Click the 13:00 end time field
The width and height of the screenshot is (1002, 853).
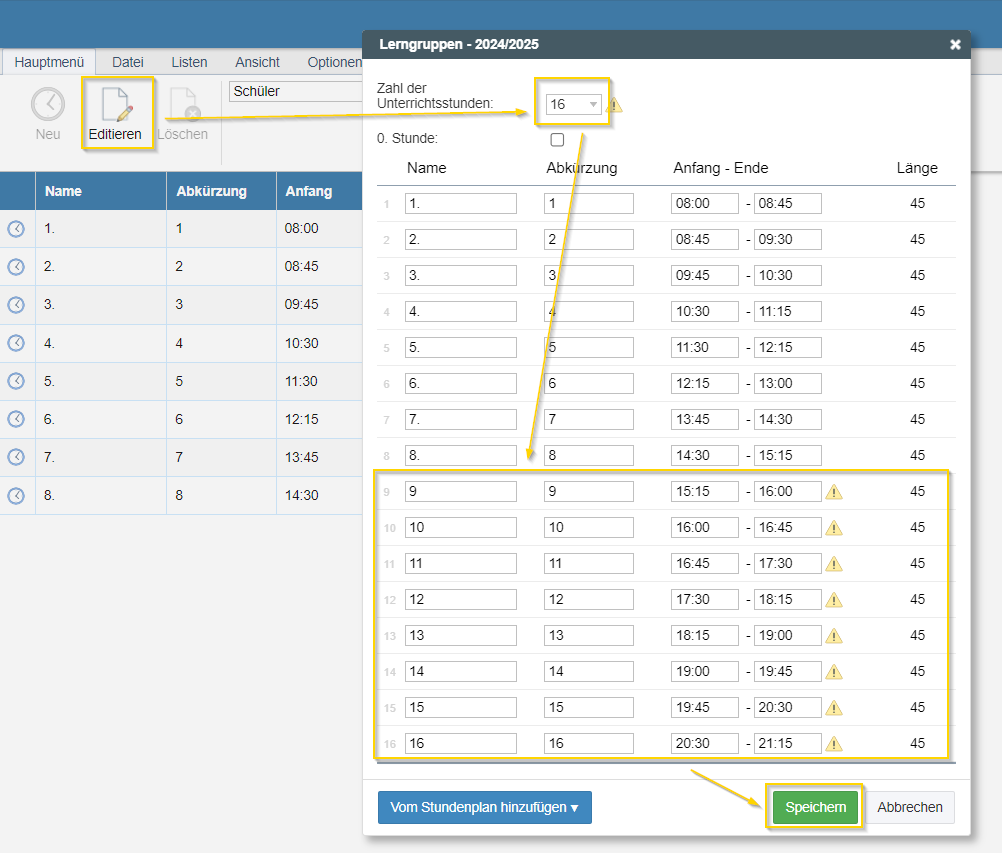click(x=787, y=383)
